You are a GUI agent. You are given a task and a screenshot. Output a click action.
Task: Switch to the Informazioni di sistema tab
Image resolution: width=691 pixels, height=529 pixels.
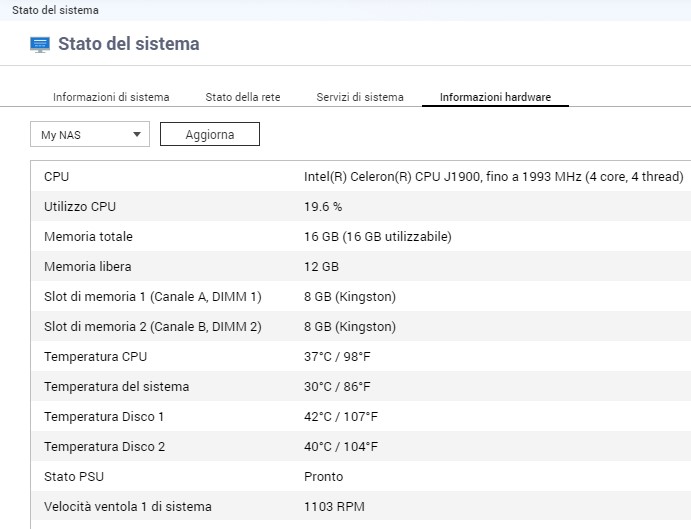click(111, 97)
